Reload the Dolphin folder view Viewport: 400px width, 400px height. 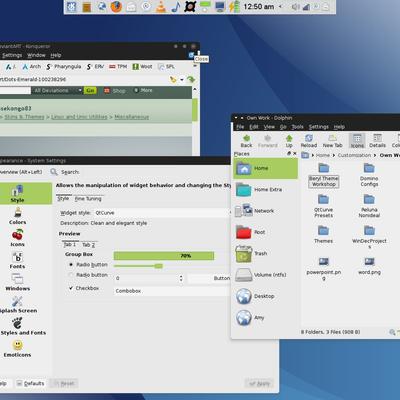pos(309,141)
